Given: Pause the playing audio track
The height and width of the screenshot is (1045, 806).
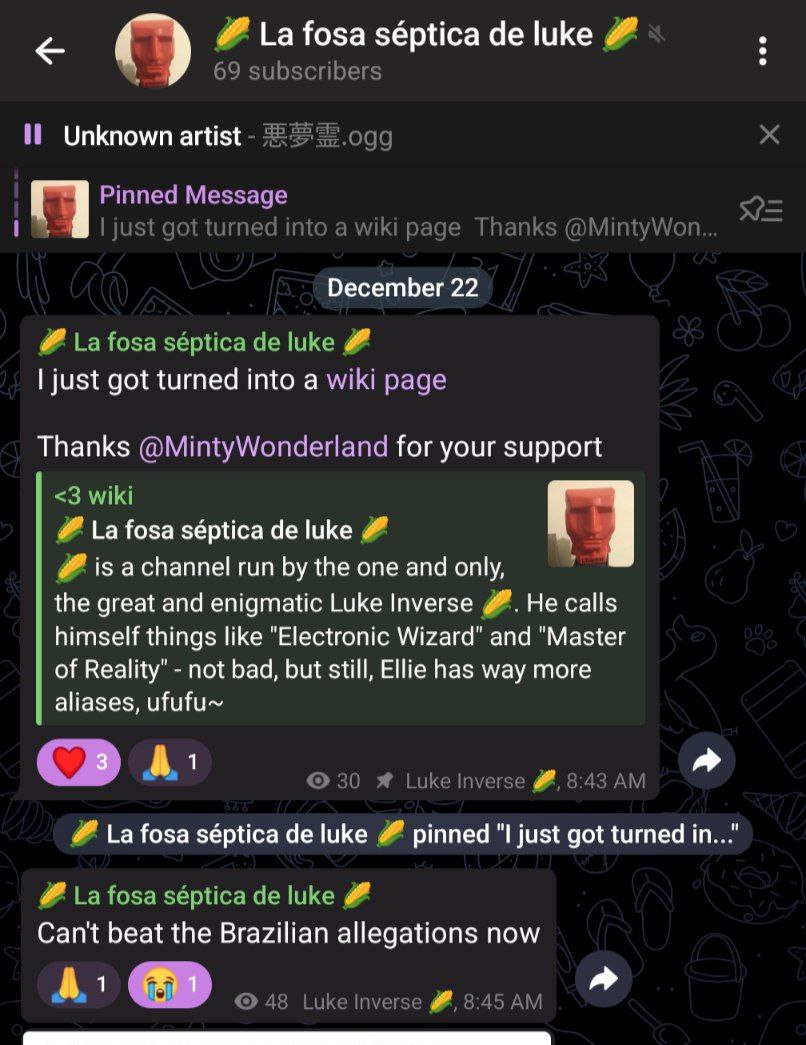Looking at the screenshot, I should tap(33, 135).
